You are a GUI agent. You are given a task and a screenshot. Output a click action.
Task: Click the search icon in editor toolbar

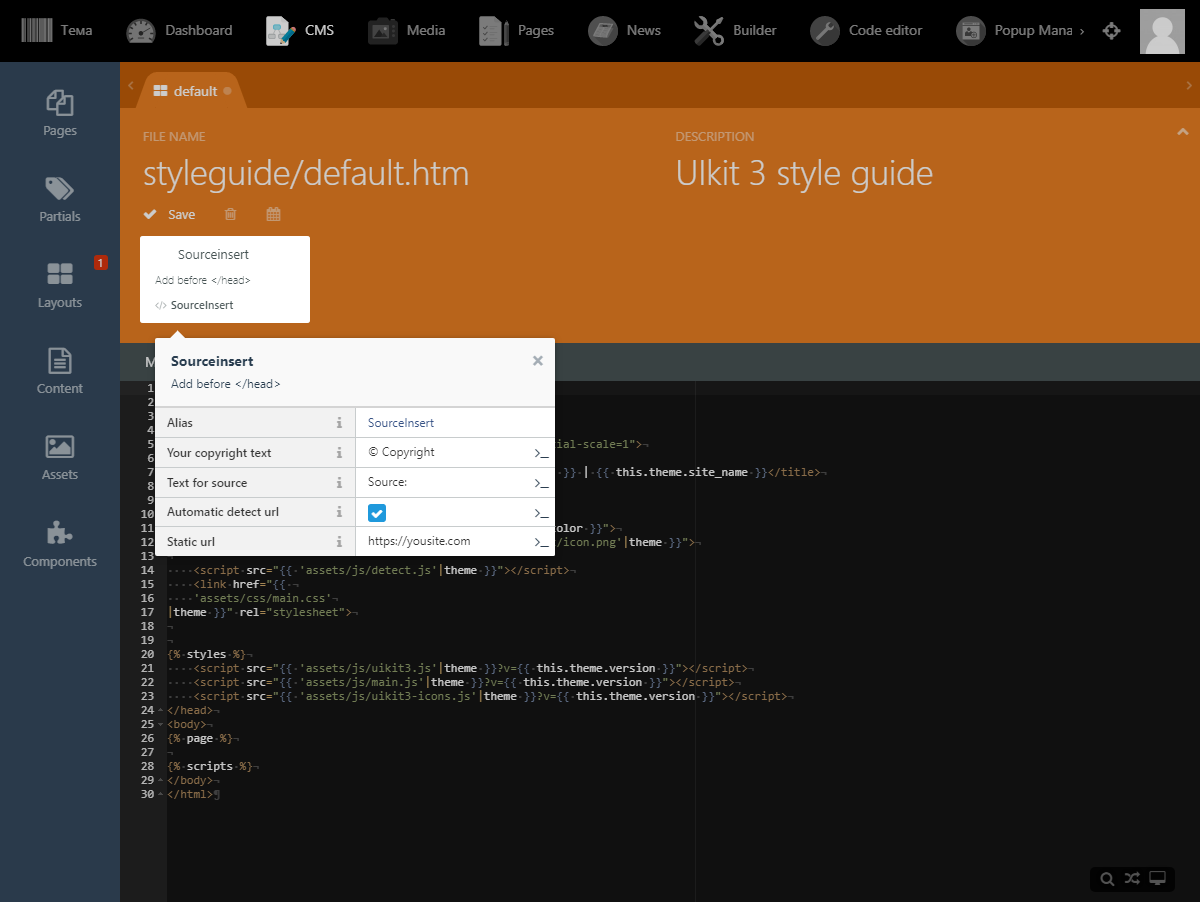coord(1107,879)
